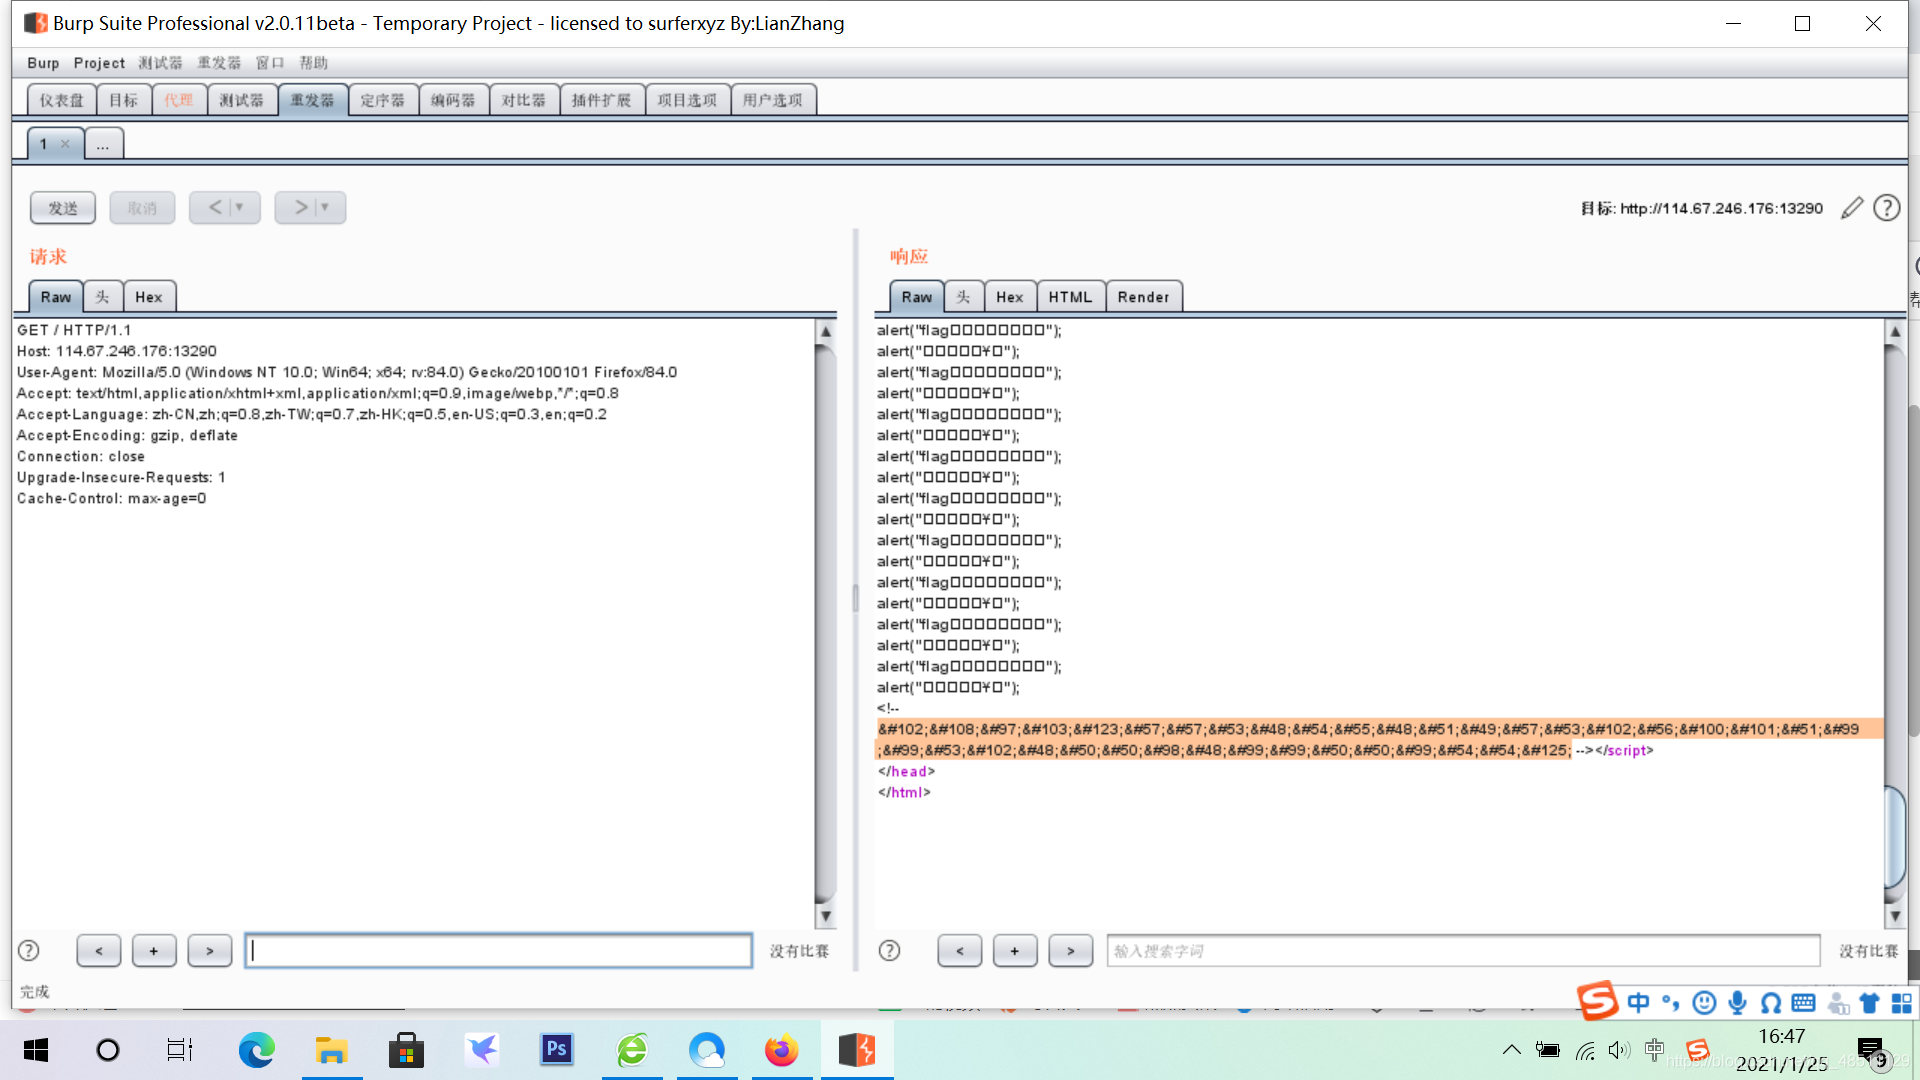The width and height of the screenshot is (1920, 1080).
Task: Select the 重发器 repeater tab
Action: (313, 100)
